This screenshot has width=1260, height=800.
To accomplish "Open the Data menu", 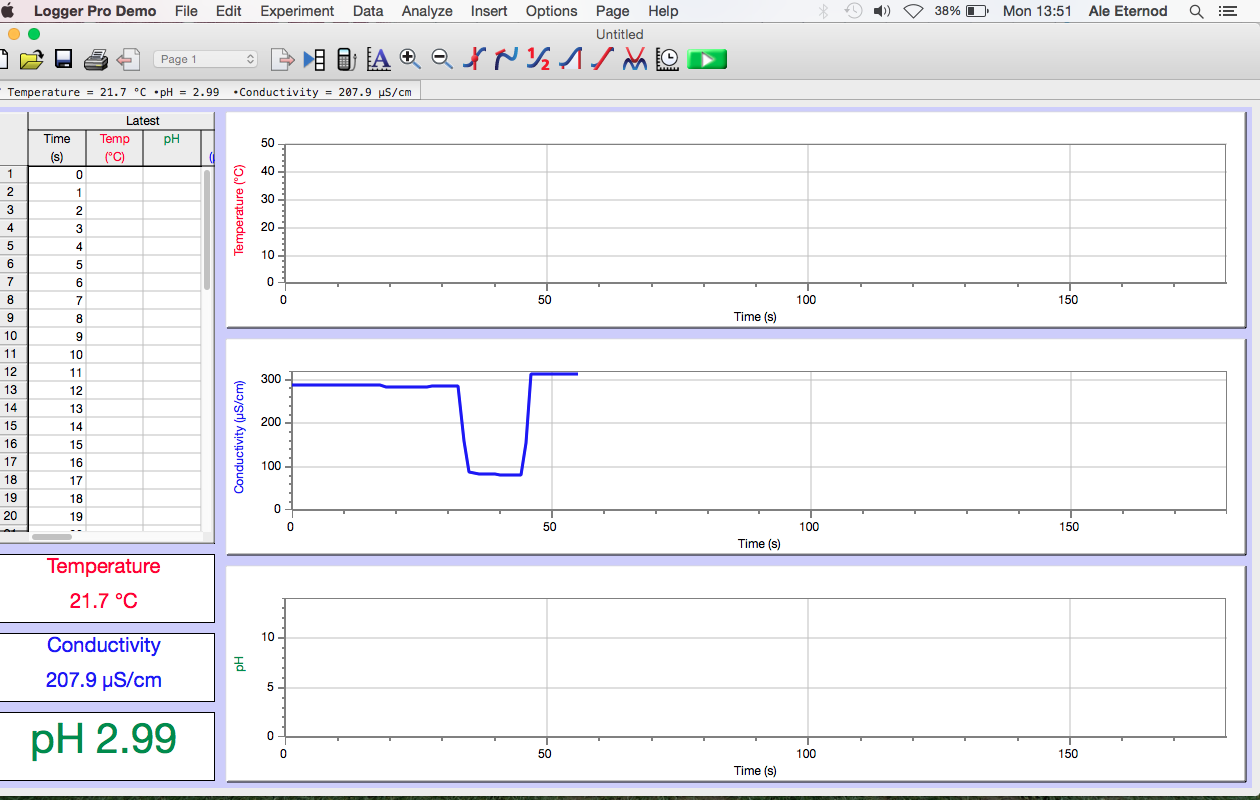I will pyautogui.click(x=368, y=11).
